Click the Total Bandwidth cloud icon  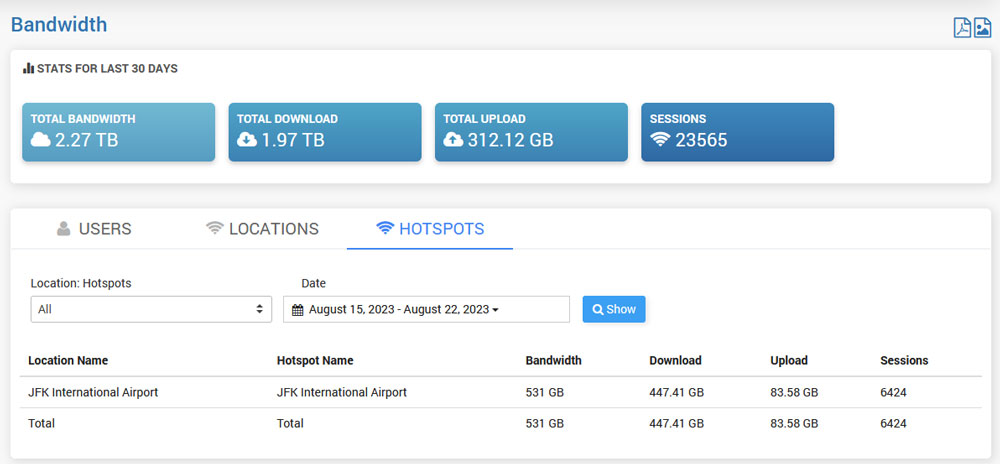coord(40,140)
